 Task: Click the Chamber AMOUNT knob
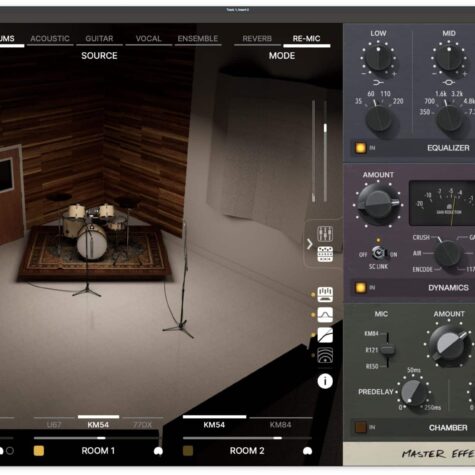[449, 345]
